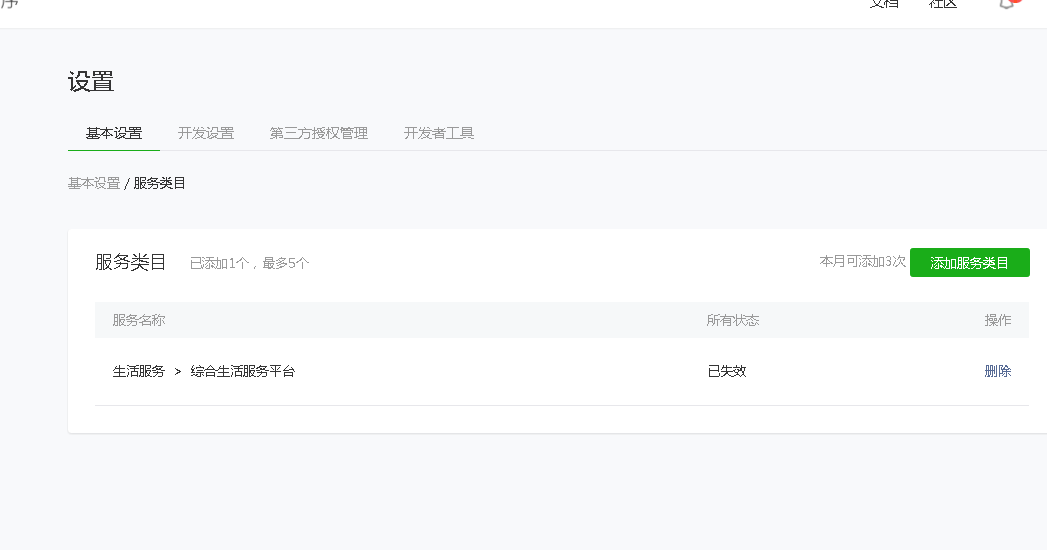Click 基本设置 in the breadcrumb path
Screen dimensions: 1047x550
[94, 183]
